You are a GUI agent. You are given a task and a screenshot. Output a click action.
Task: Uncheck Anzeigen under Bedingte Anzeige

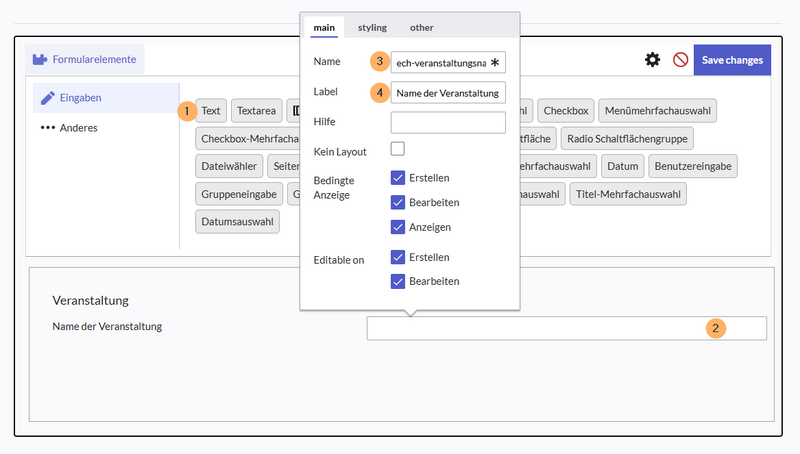[x=397, y=226]
